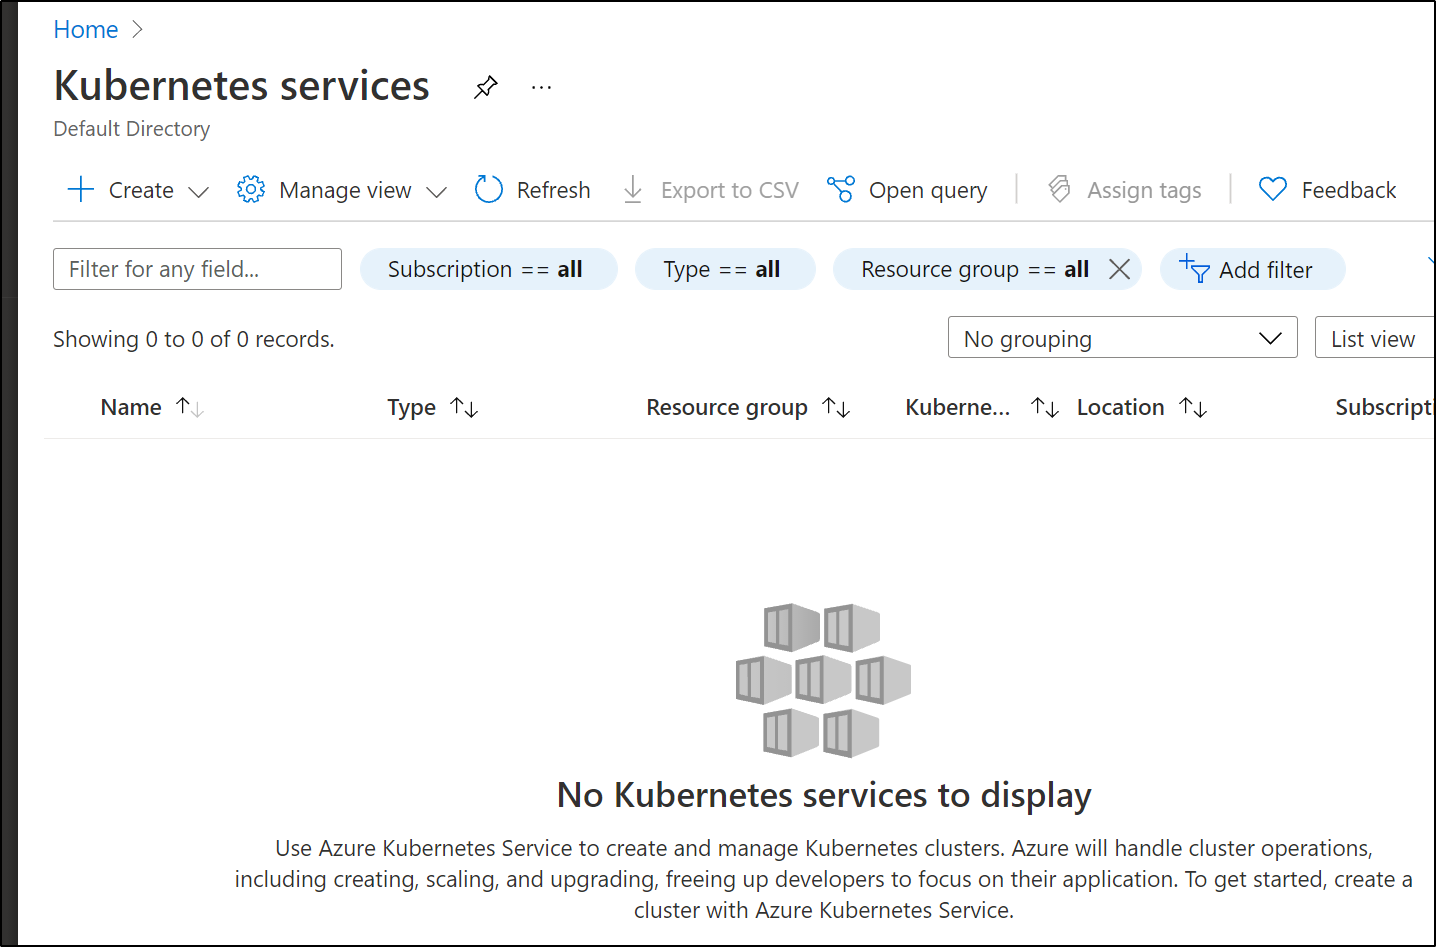
Task: Click the Refresh button label
Action: coord(553,190)
